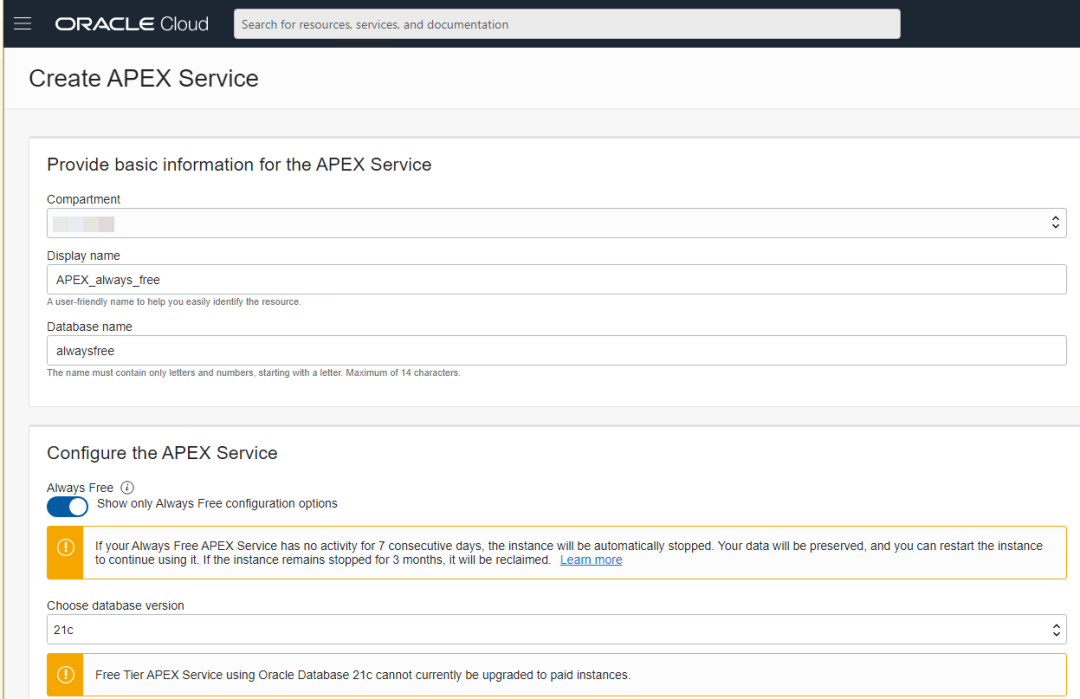Open the Compartment dropdown
The height and width of the screenshot is (699, 1080).
(556, 223)
